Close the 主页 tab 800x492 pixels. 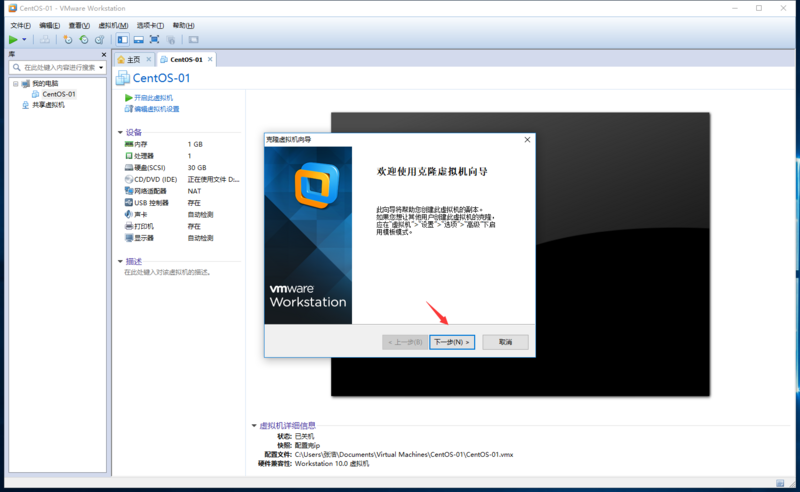click(148, 59)
